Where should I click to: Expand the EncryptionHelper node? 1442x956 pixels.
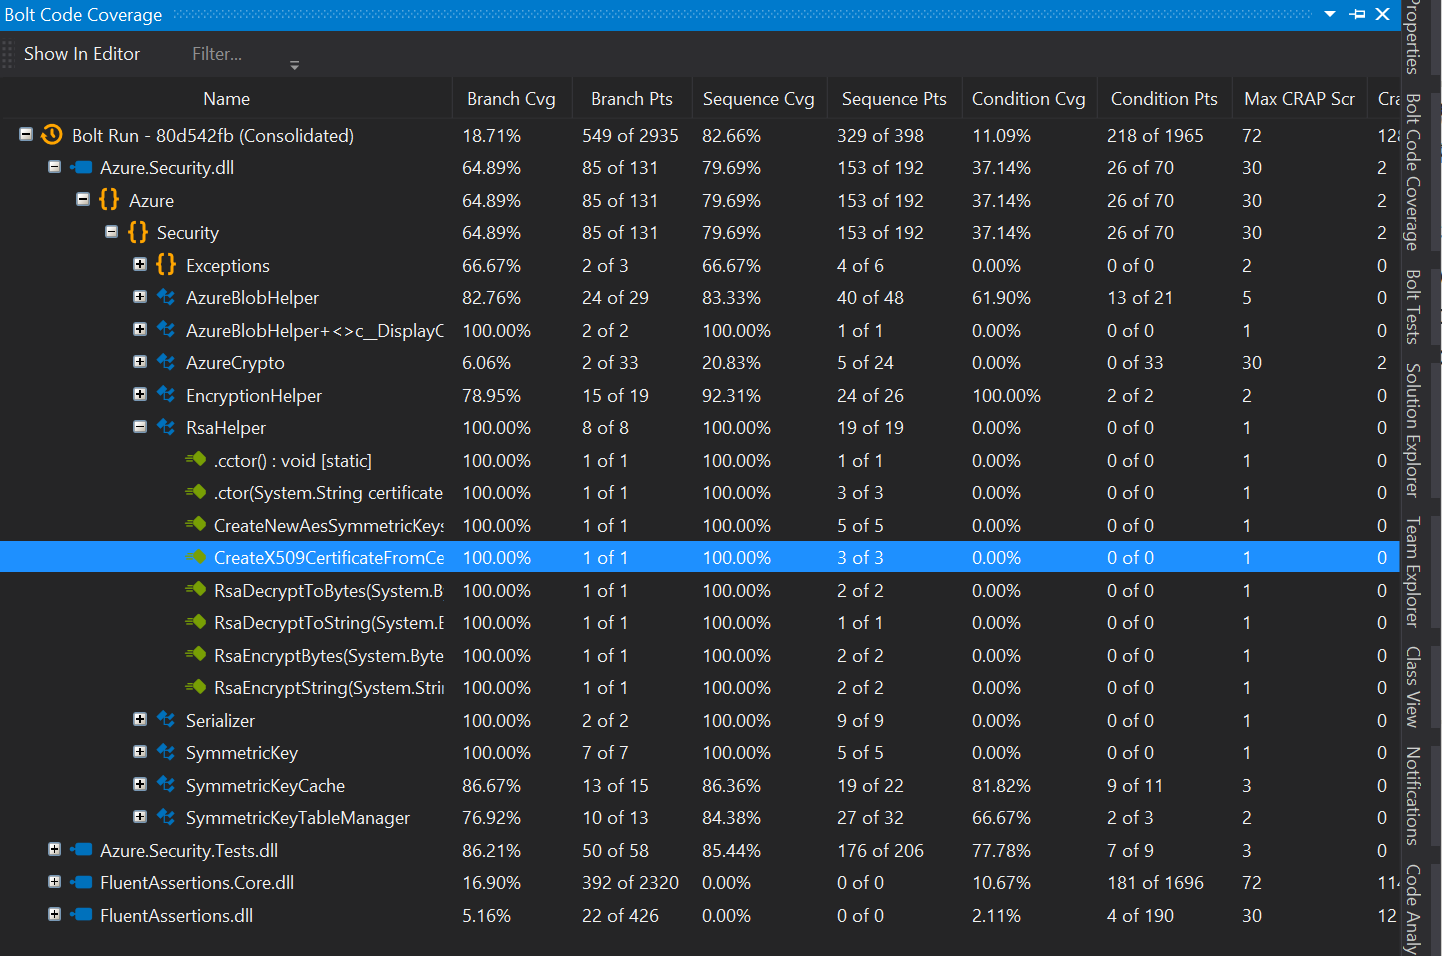click(x=140, y=394)
